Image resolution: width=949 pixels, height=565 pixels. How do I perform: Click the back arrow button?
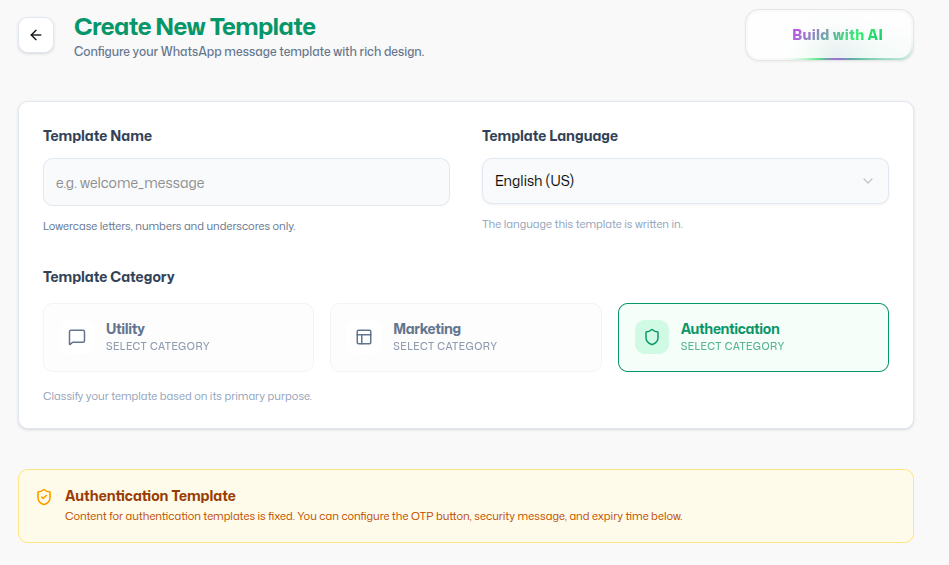coord(36,35)
